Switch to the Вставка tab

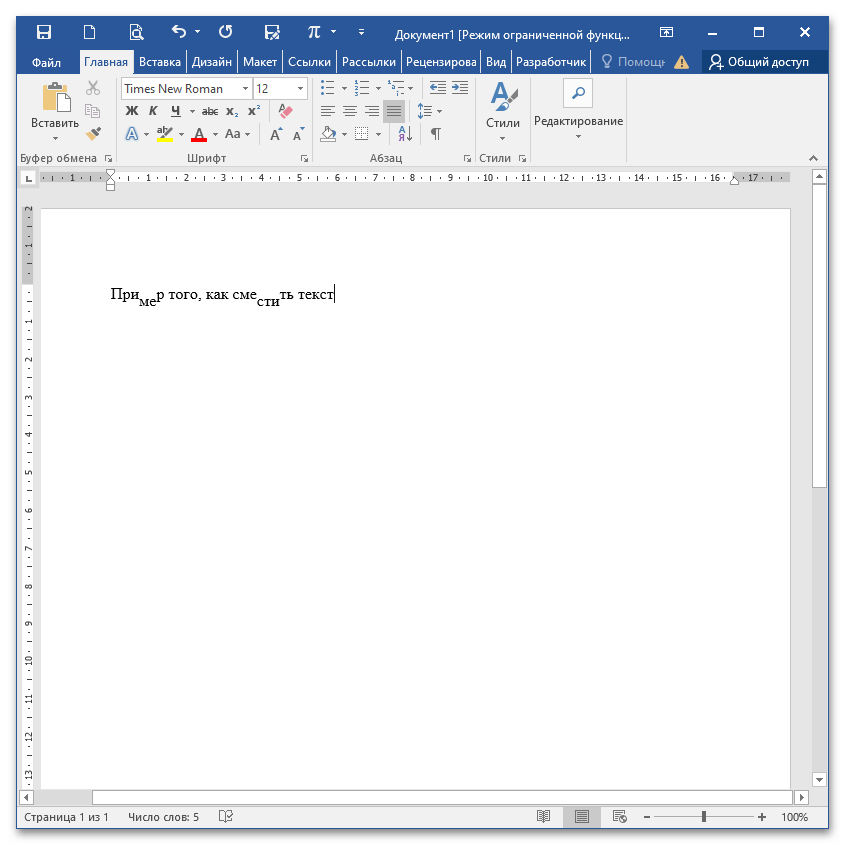click(160, 62)
